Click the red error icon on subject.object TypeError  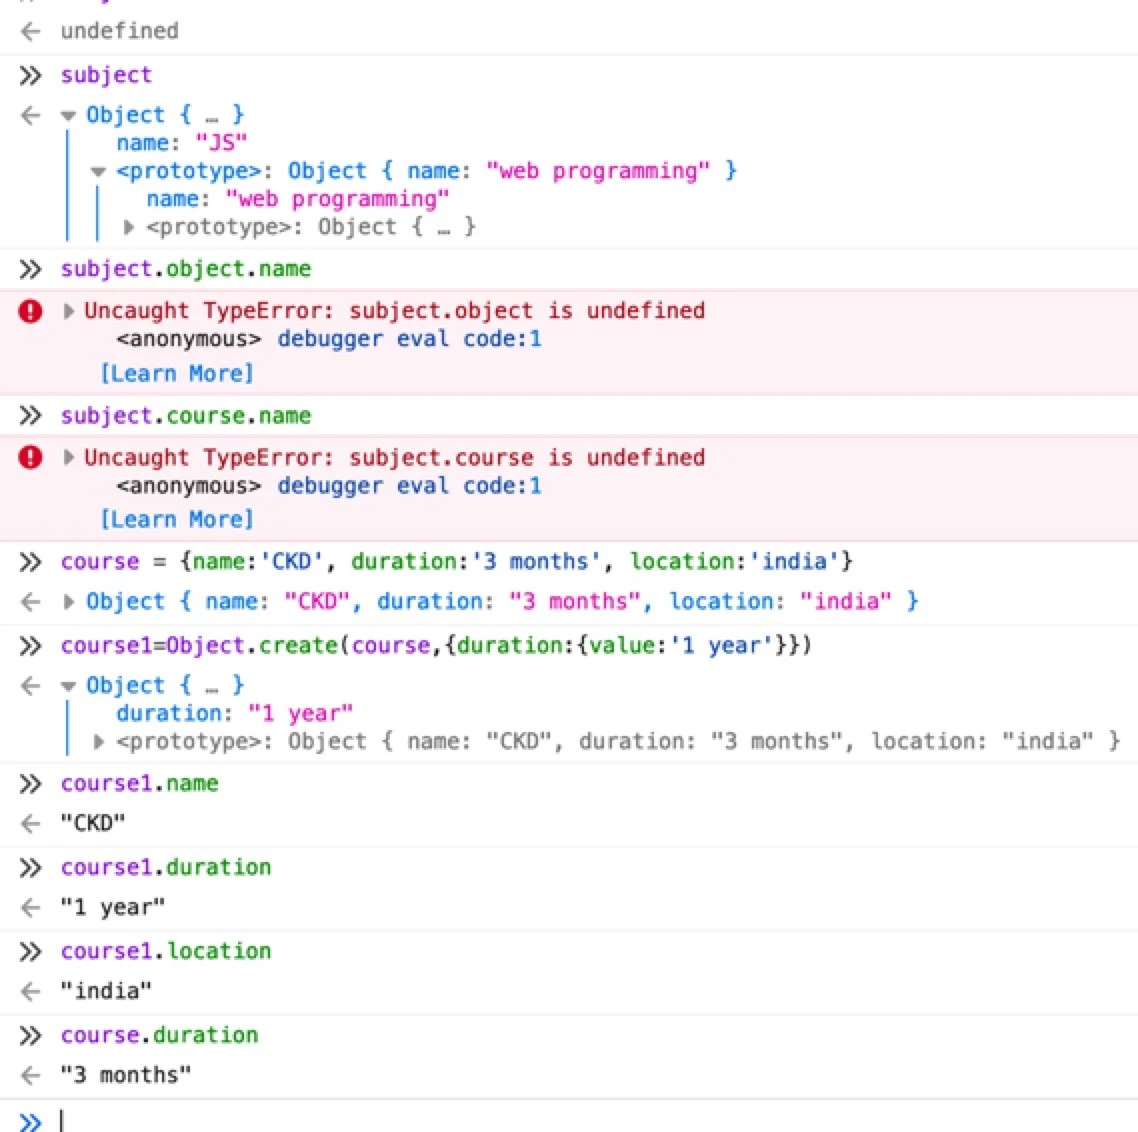29,311
